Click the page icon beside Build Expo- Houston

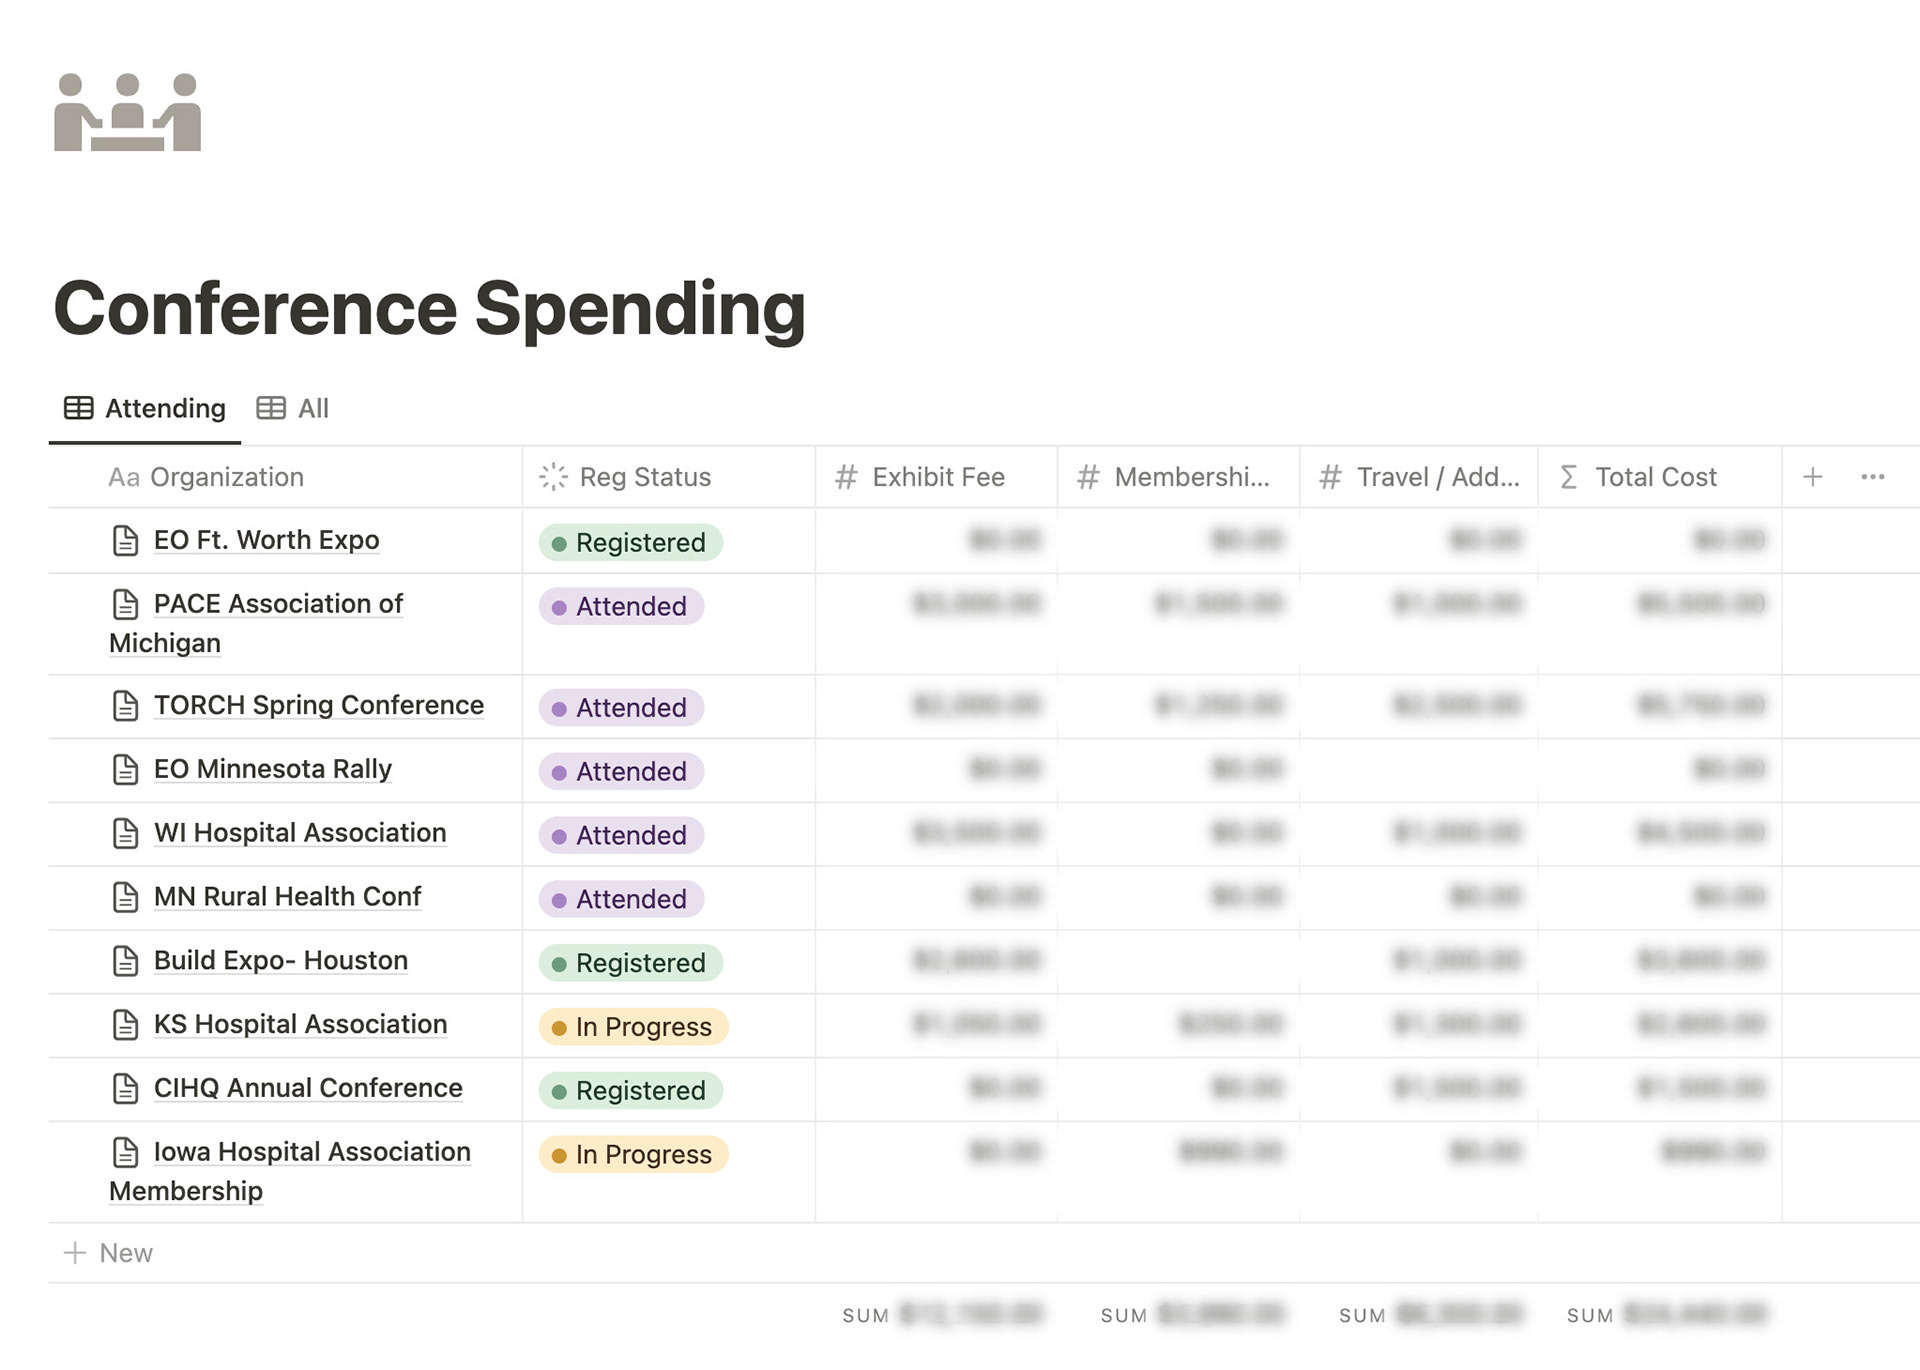click(x=125, y=961)
